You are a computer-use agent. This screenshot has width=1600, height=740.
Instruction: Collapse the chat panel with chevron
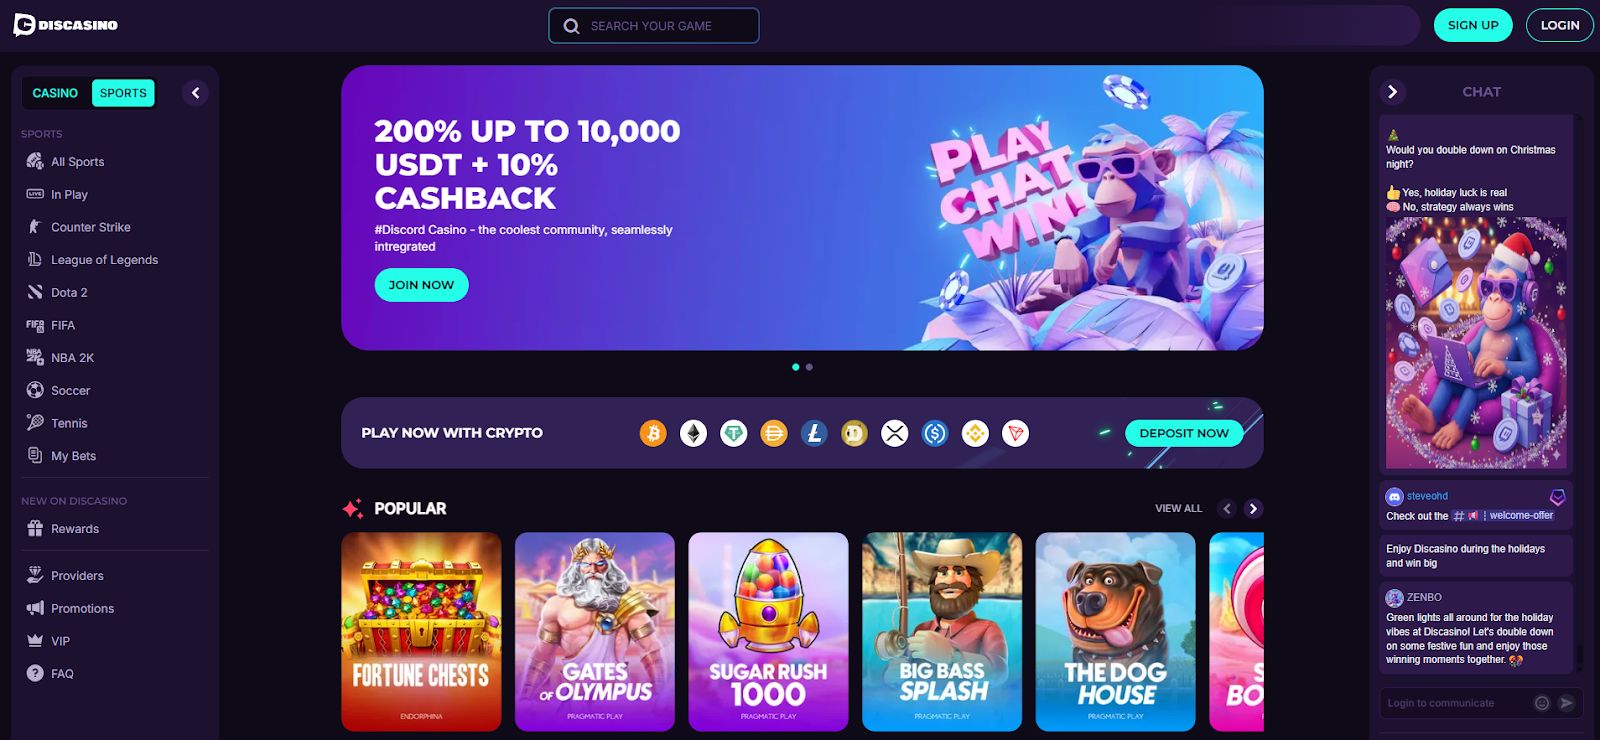1392,92
